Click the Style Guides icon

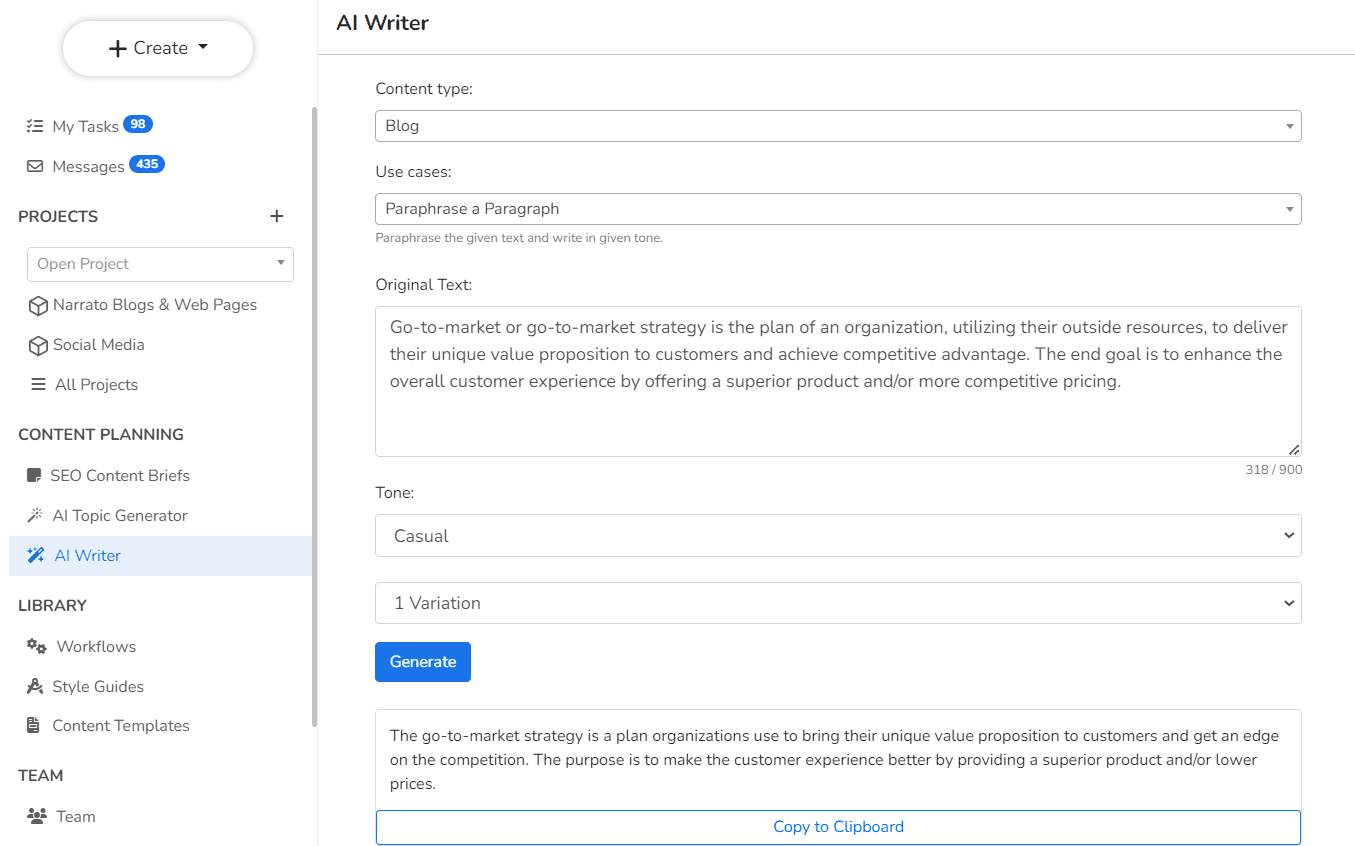35,687
